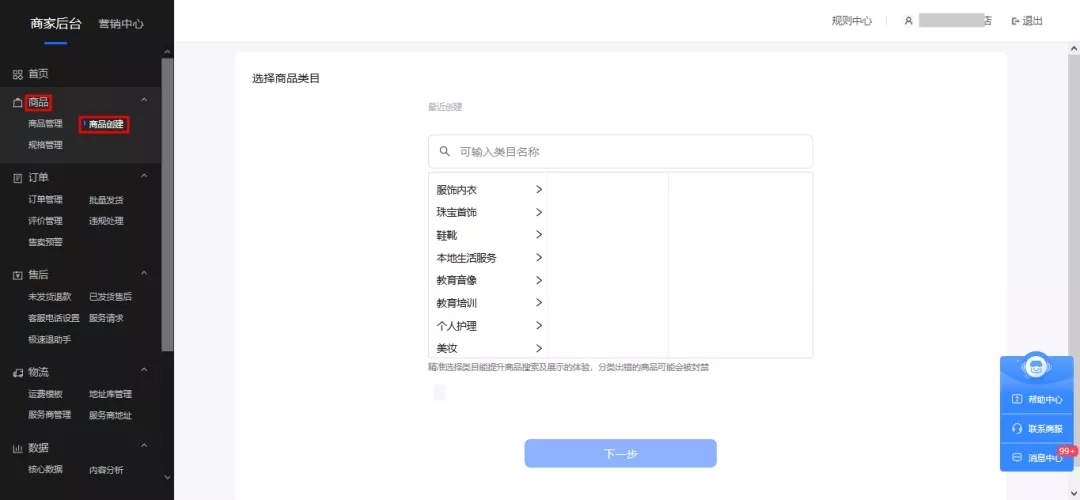This screenshot has height=500, width=1080.
Task: Select the 本地生活服务 category text
Action: [x=466, y=258]
